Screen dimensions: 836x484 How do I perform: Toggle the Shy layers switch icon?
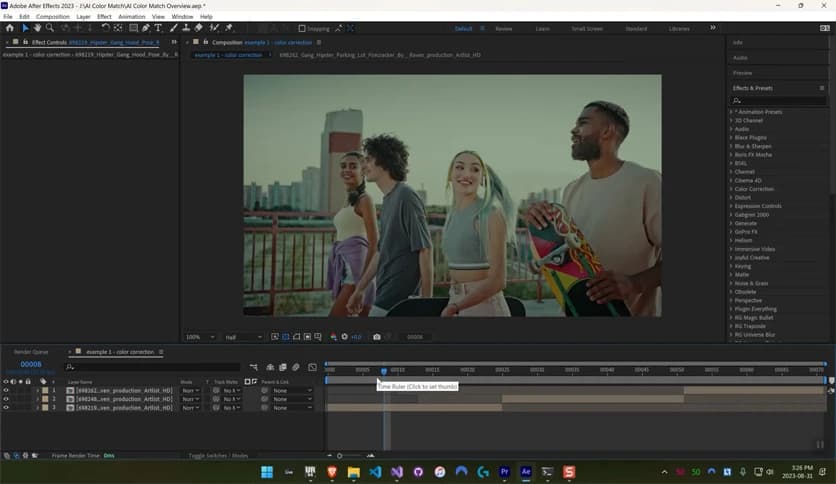click(270, 367)
